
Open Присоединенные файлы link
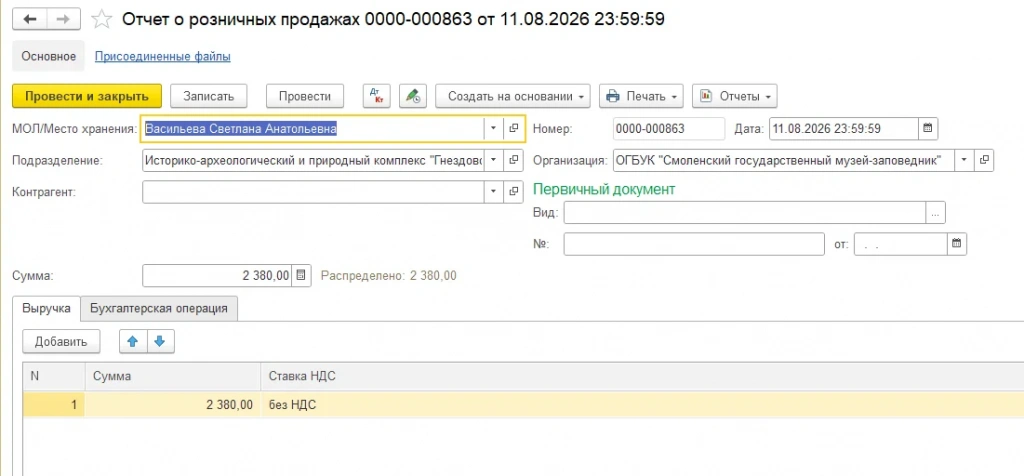tap(163, 56)
